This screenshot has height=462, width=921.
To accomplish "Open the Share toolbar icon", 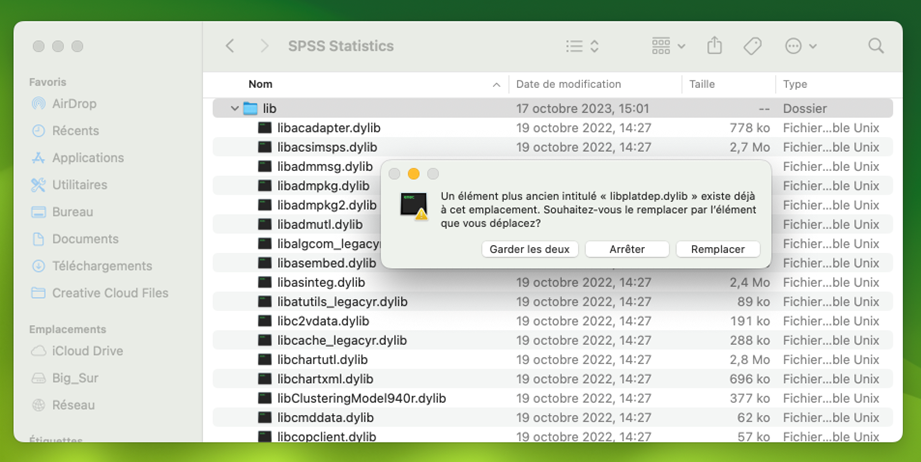I will pyautogui.click(x=714, y=46).
